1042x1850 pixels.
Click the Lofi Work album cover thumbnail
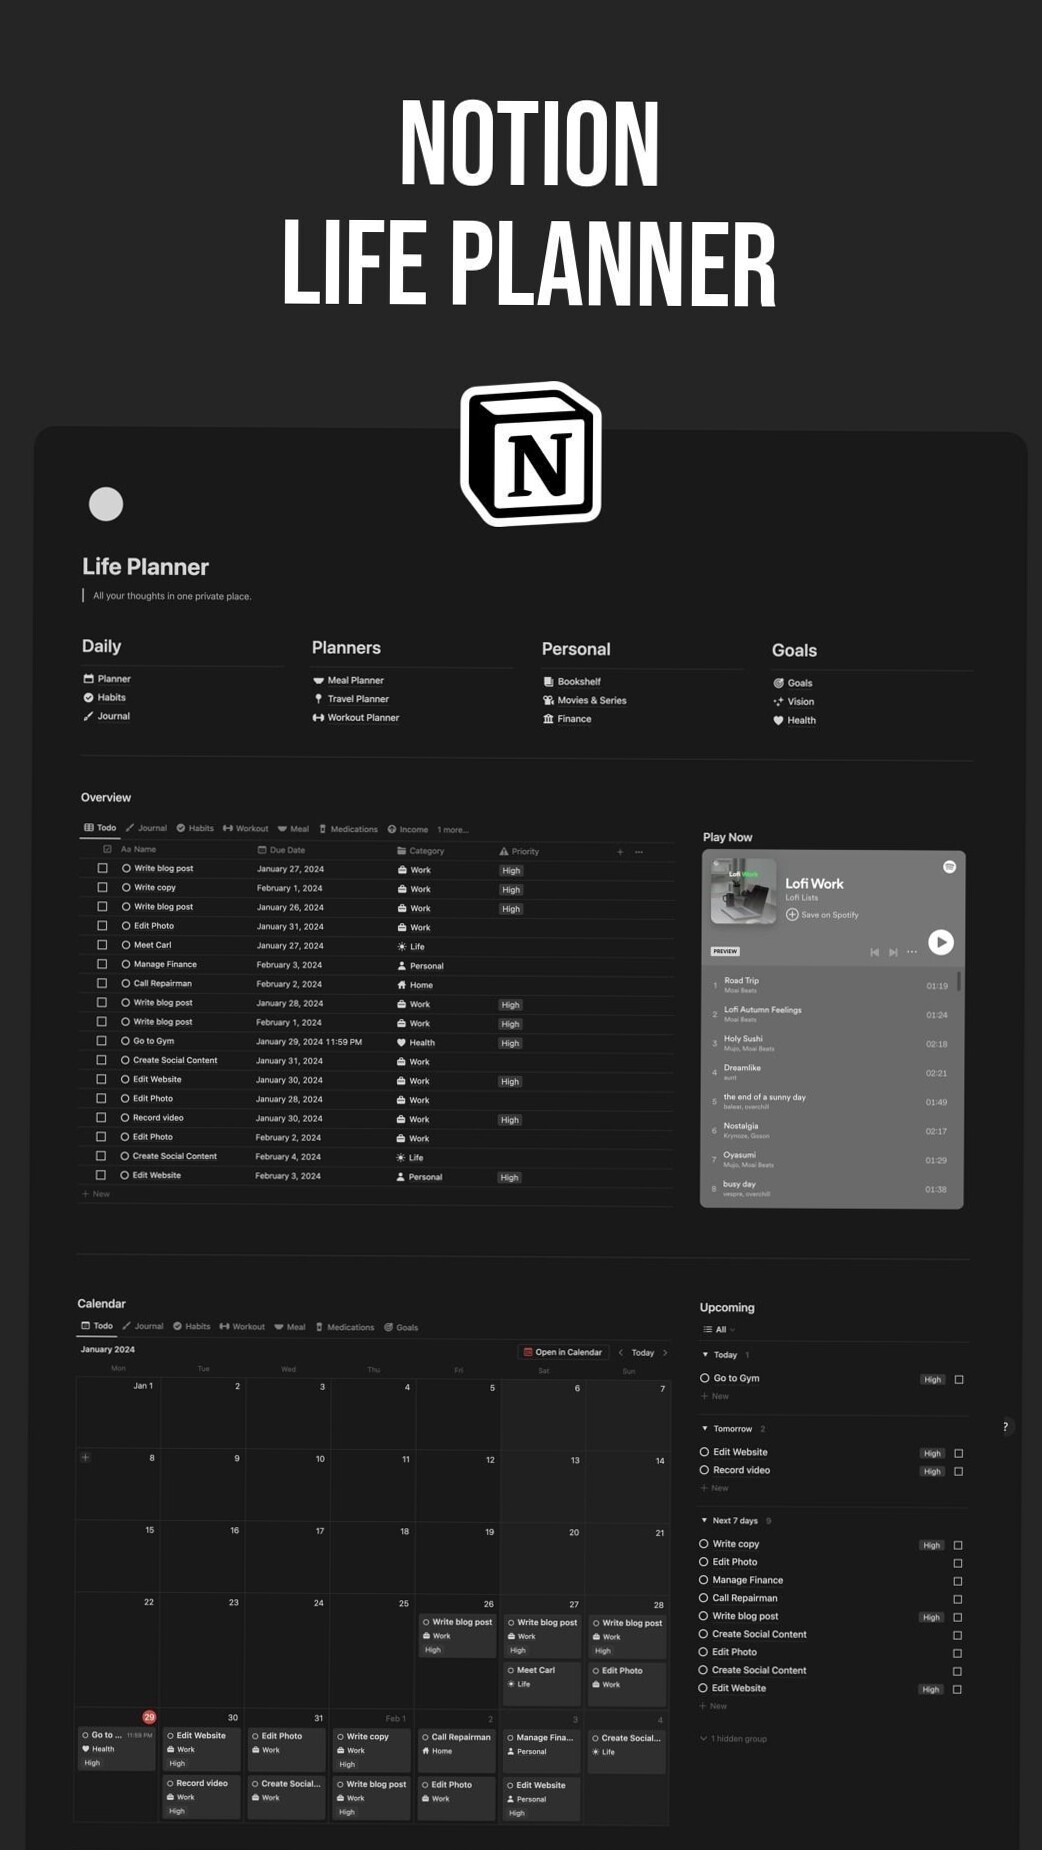[743, 892]
